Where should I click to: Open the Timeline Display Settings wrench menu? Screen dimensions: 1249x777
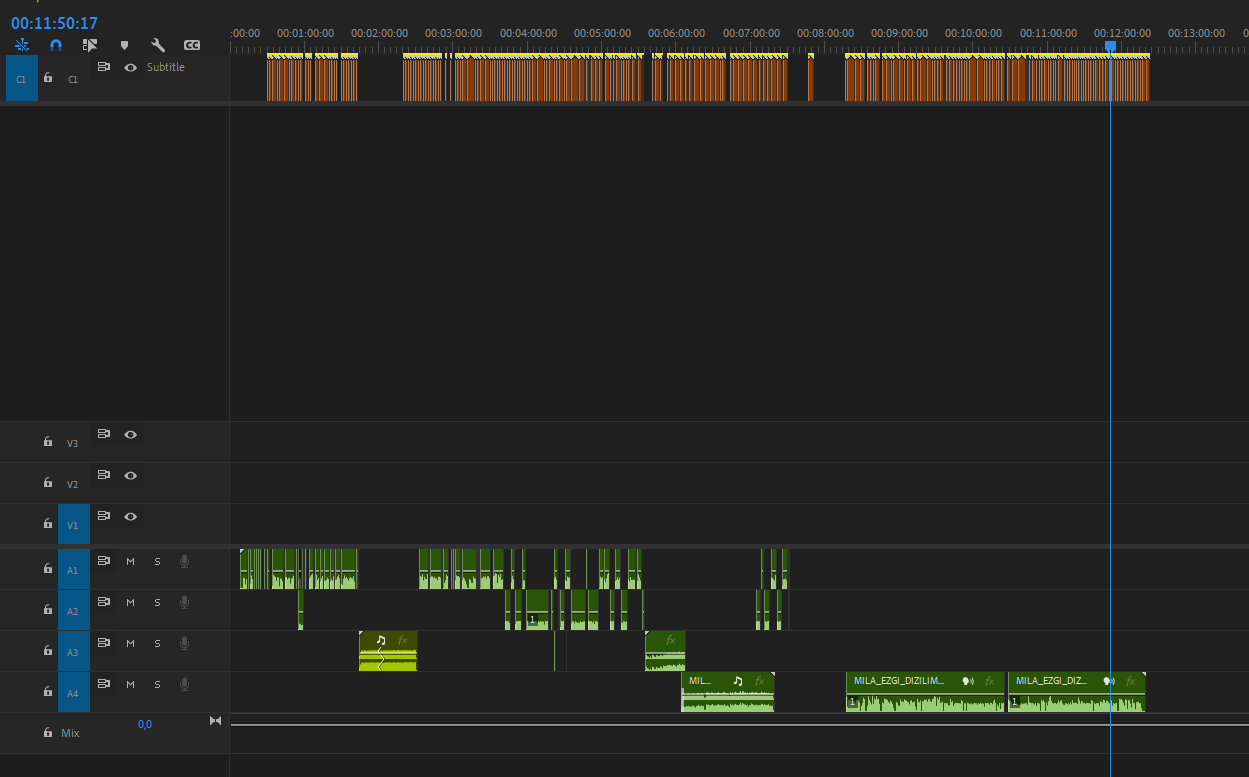click(x=157, y=45)
